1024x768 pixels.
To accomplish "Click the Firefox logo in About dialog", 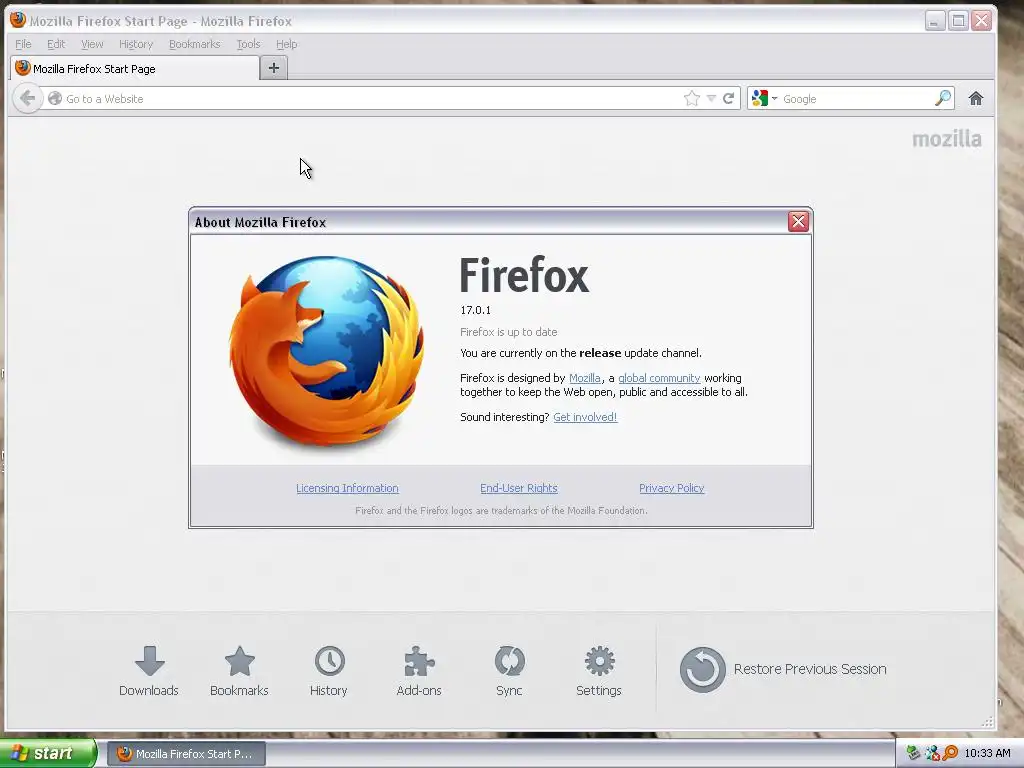I will pos(327,351).
